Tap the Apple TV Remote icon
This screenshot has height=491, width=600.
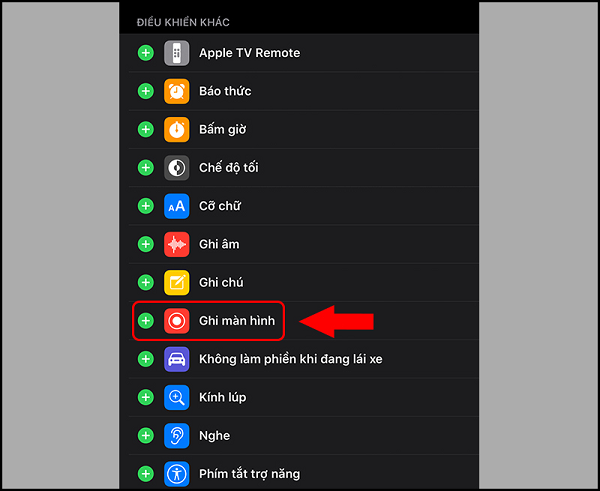[176, 53]
